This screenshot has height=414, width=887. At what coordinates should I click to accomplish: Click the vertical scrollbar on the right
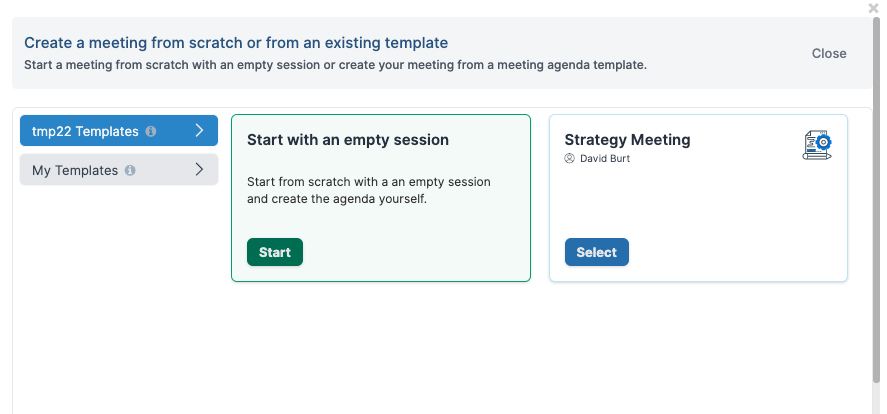click(876, 199)
